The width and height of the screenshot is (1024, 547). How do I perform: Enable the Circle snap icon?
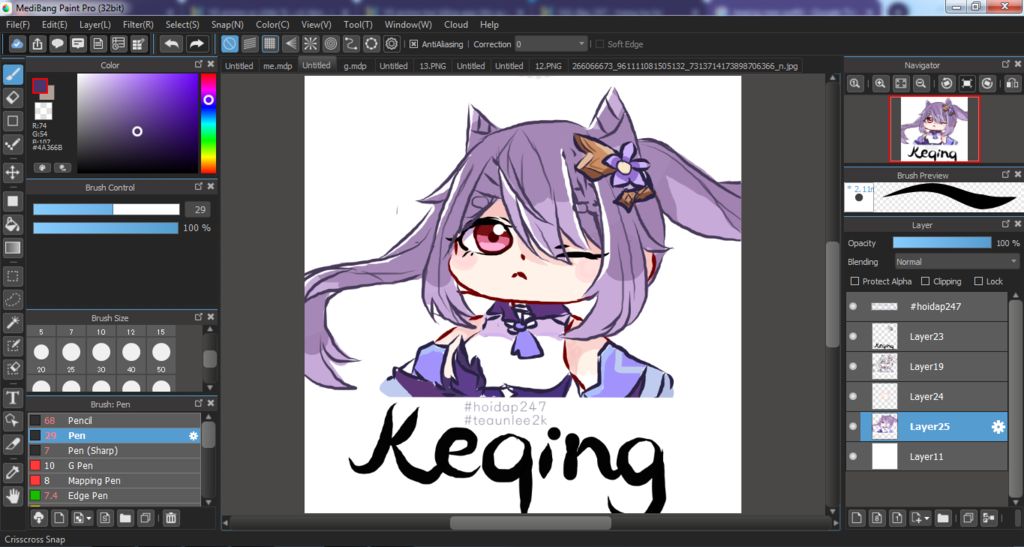(330, 44)
